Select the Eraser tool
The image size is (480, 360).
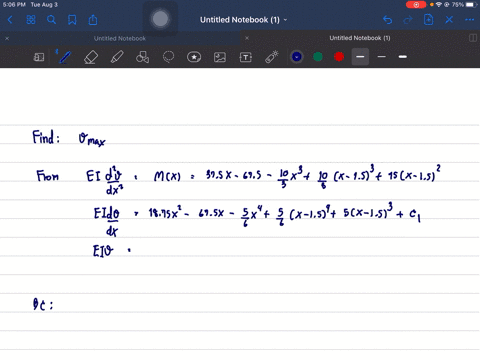(x=91, y=57)
